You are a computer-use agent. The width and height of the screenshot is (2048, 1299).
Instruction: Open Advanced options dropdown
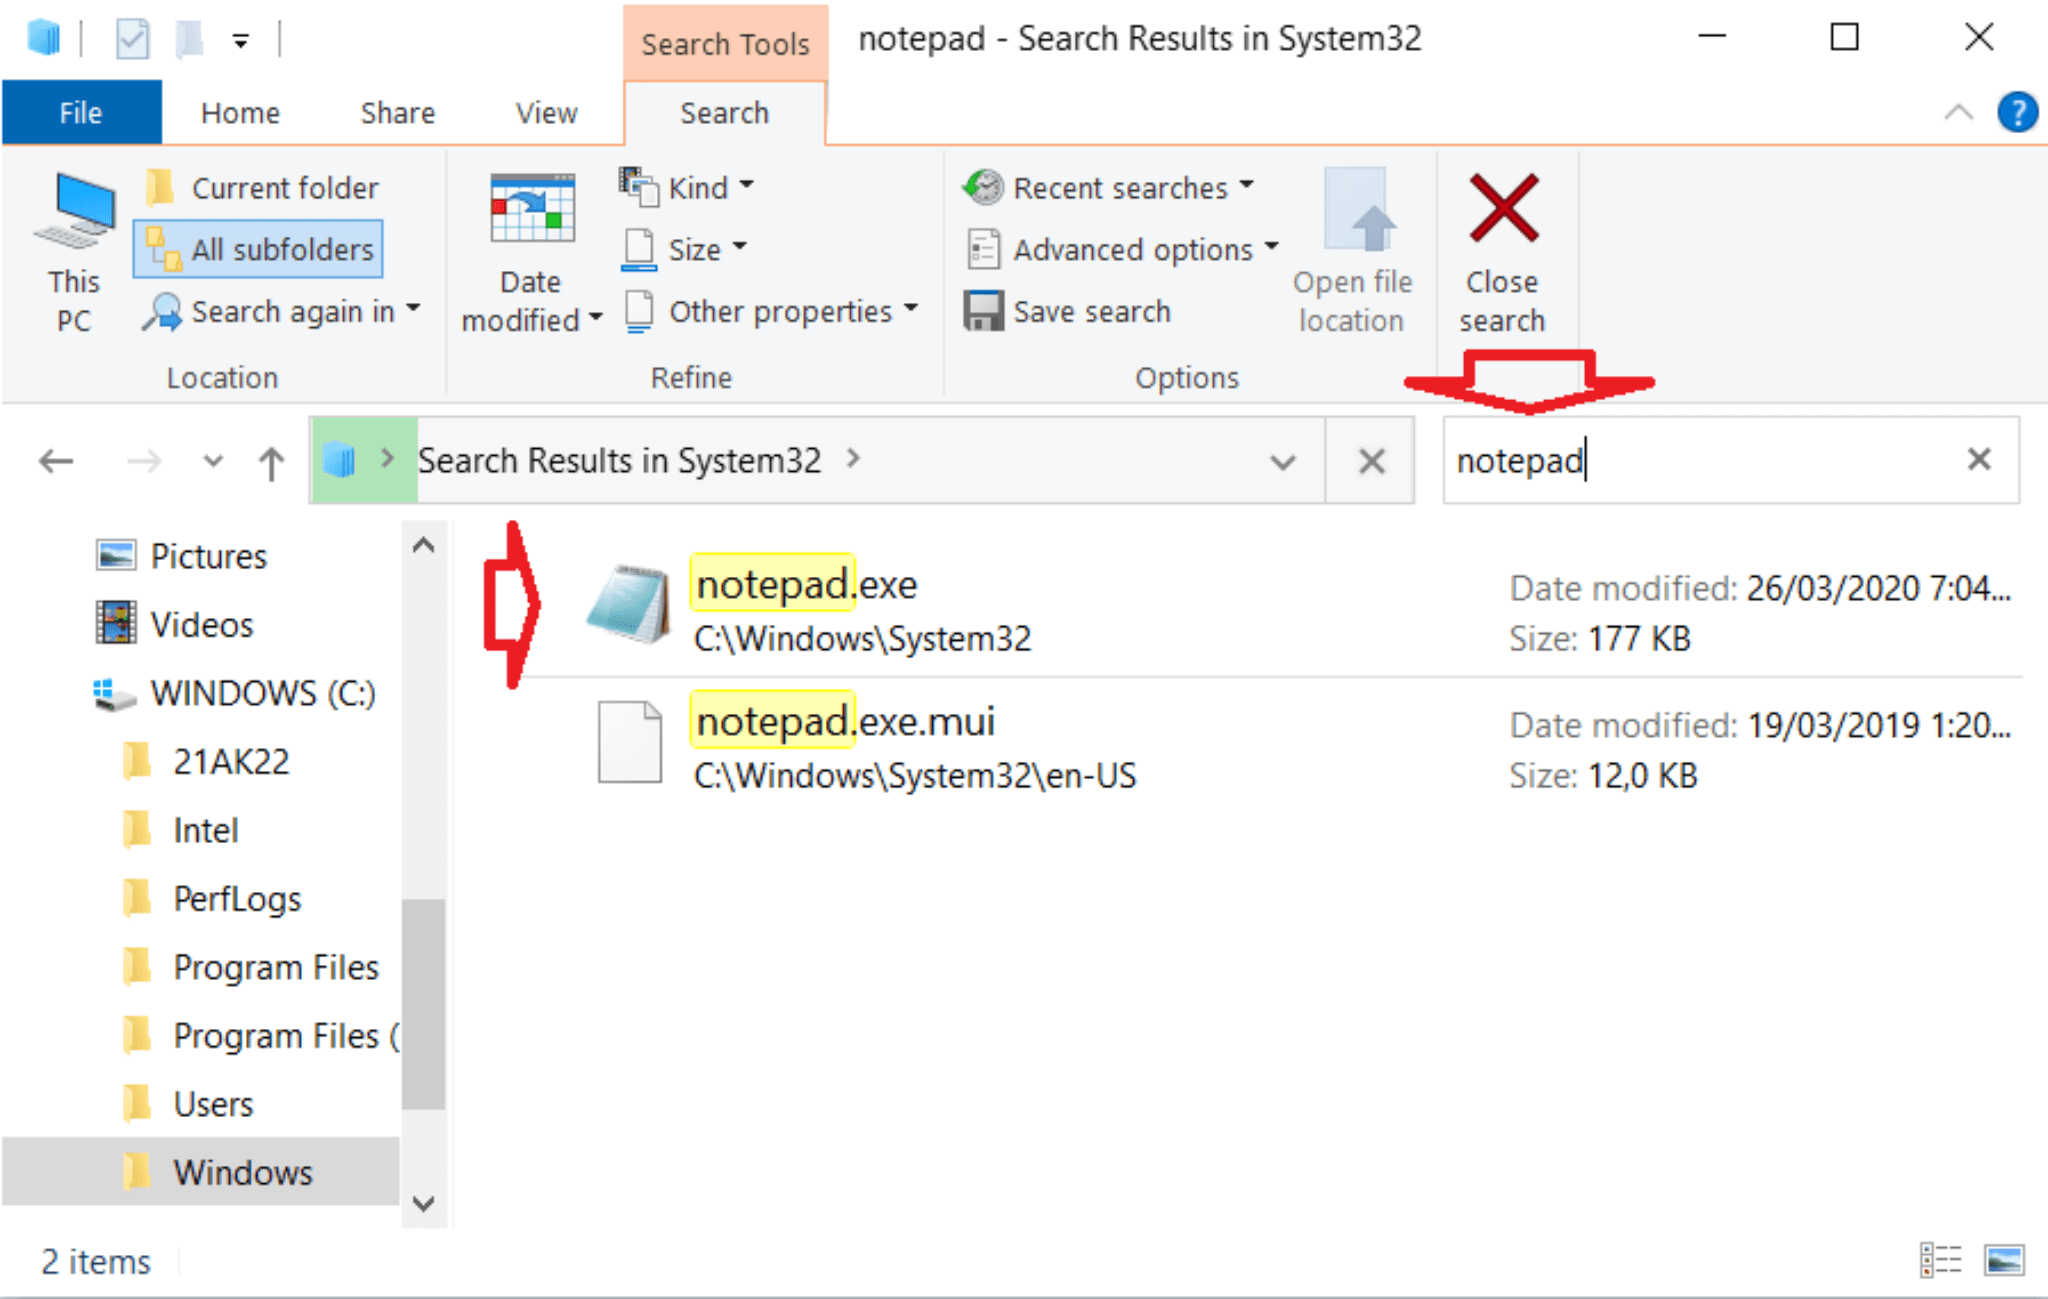coord(1121,249)
